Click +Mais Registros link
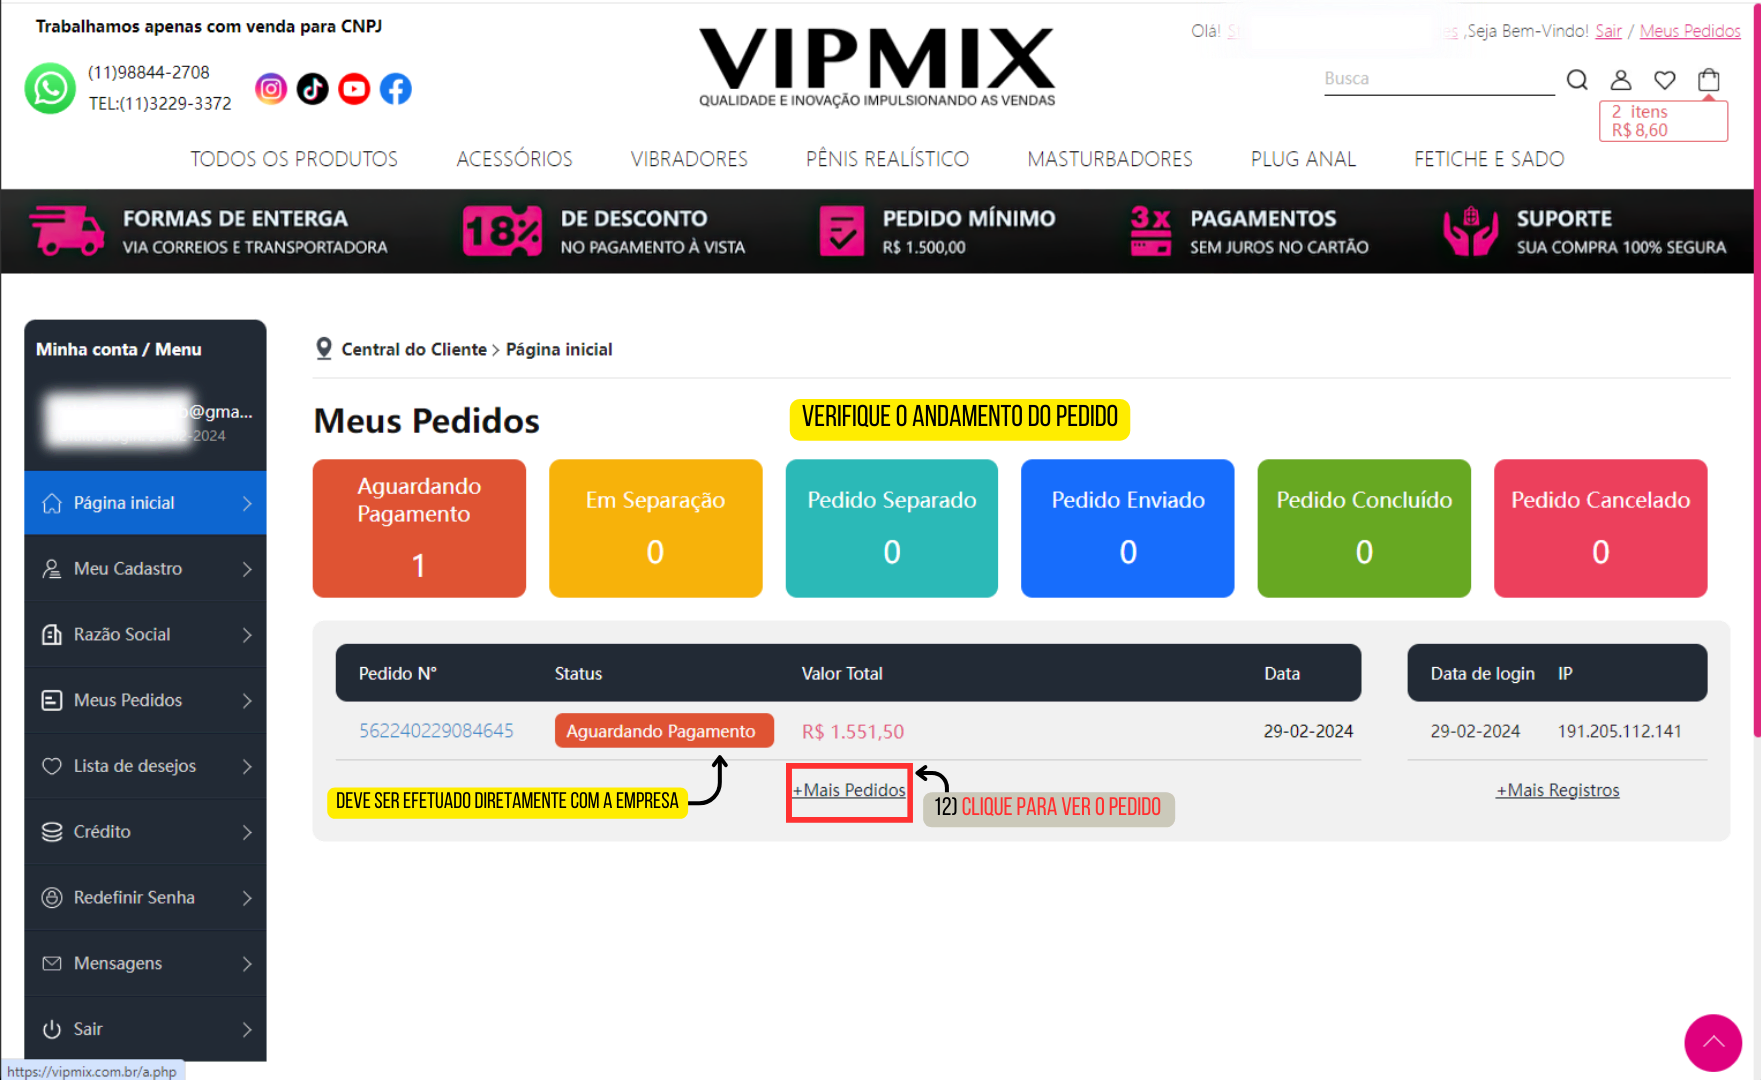The image size is (1761, 1080). click(1557, 790)
